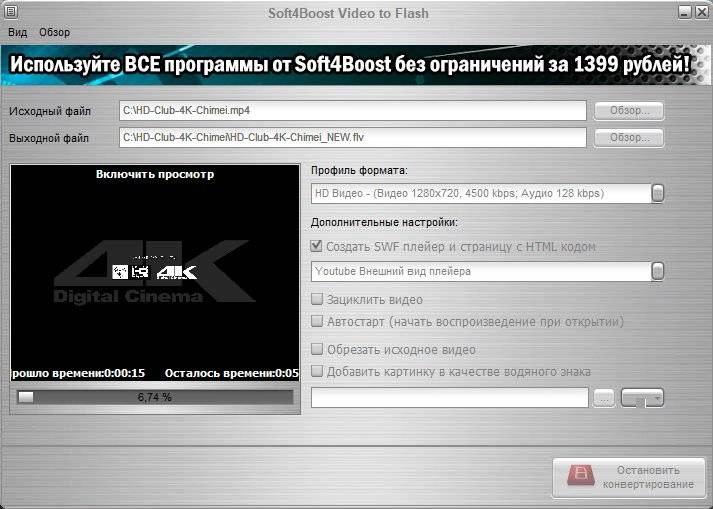Enable Автостарт checkbox
The width and height of the screenshot is (713, 509).
(x=316, y=321)
